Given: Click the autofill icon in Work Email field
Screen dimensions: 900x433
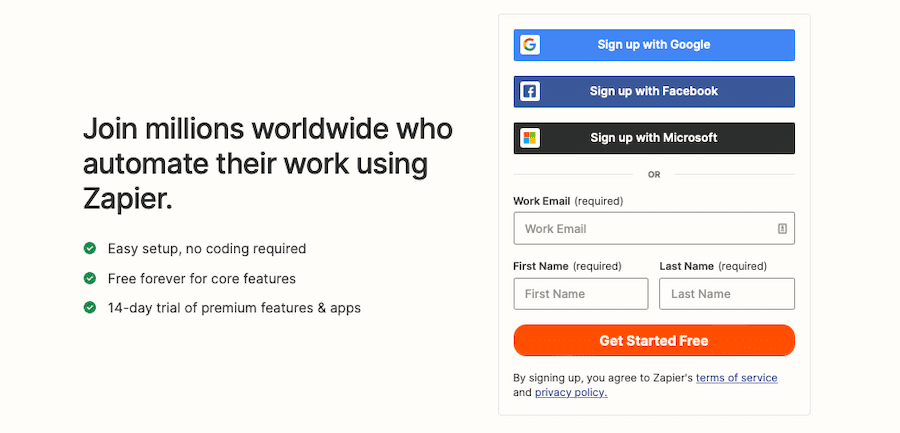Looking at the screenshot, I should pos(782,229).
